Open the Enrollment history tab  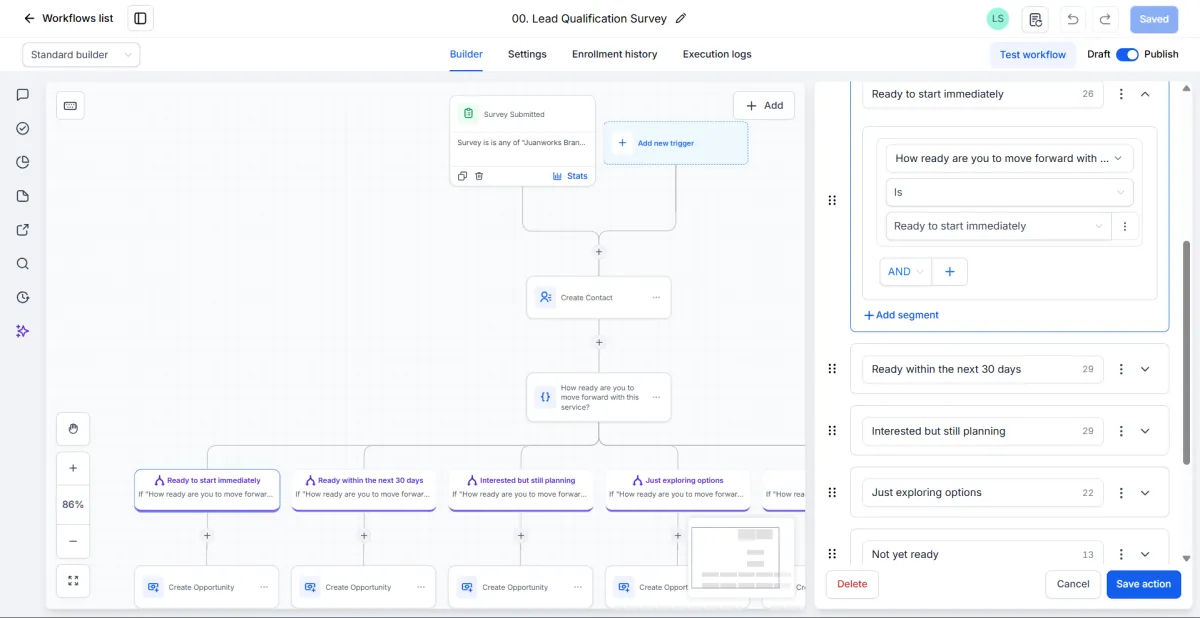(x=614, y=54)
